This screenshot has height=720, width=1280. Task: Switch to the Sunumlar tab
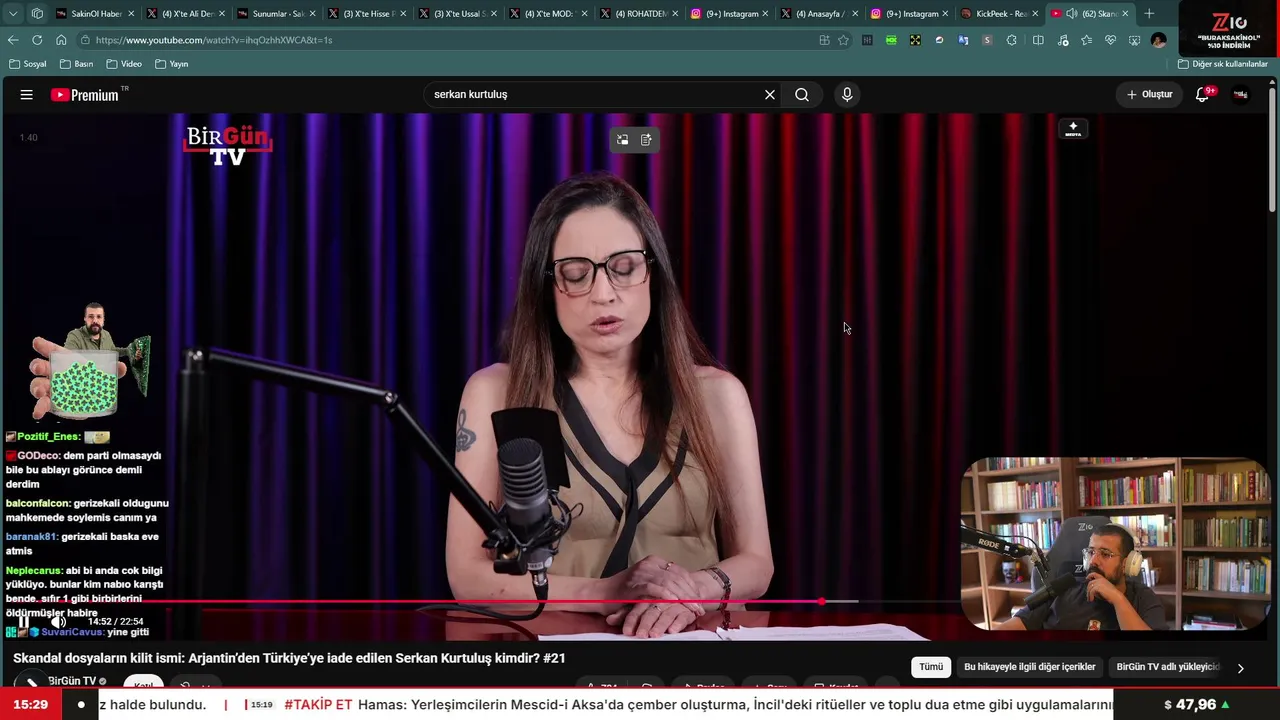click(x=274, y=14)
